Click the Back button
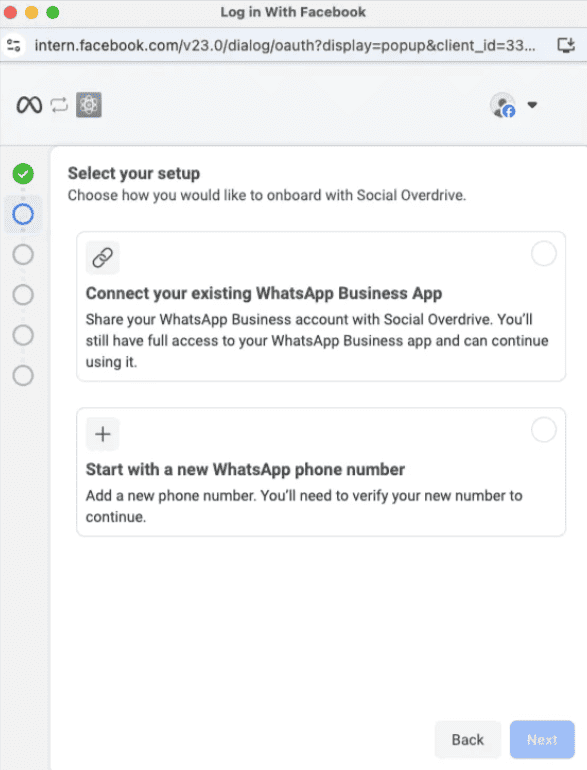587x770 pixels. tap(468, 740)
